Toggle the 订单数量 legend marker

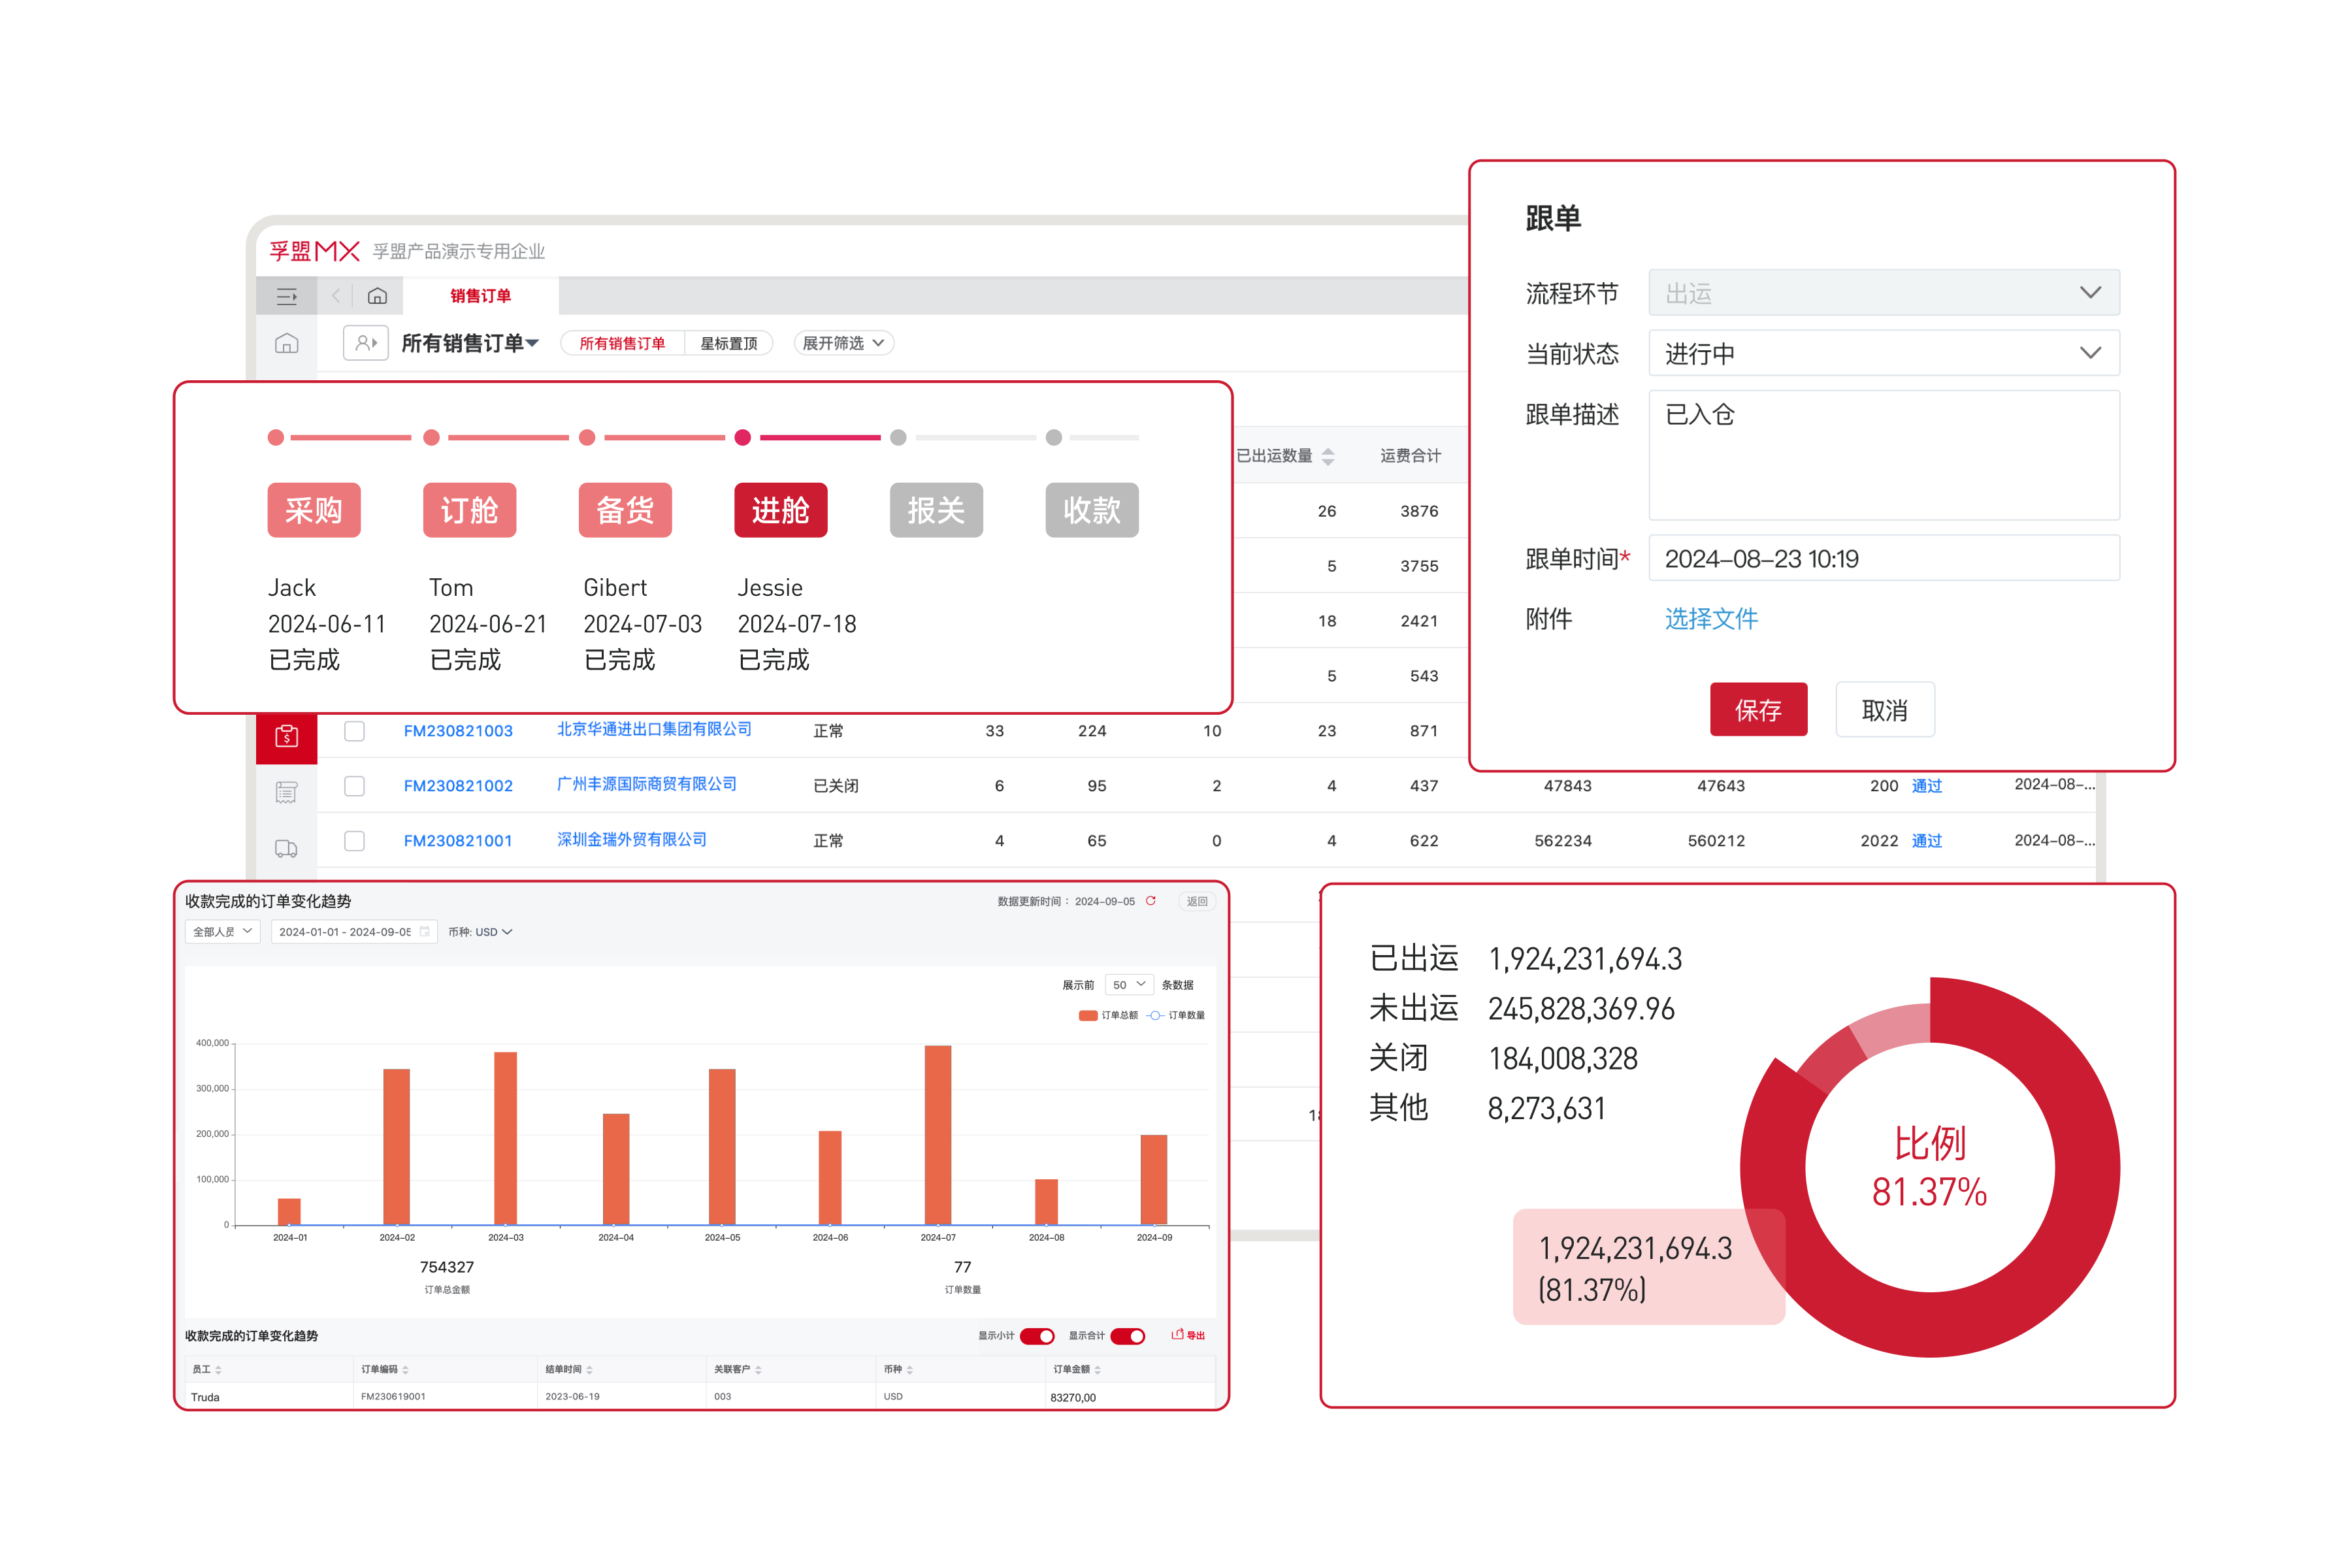1155,1016
